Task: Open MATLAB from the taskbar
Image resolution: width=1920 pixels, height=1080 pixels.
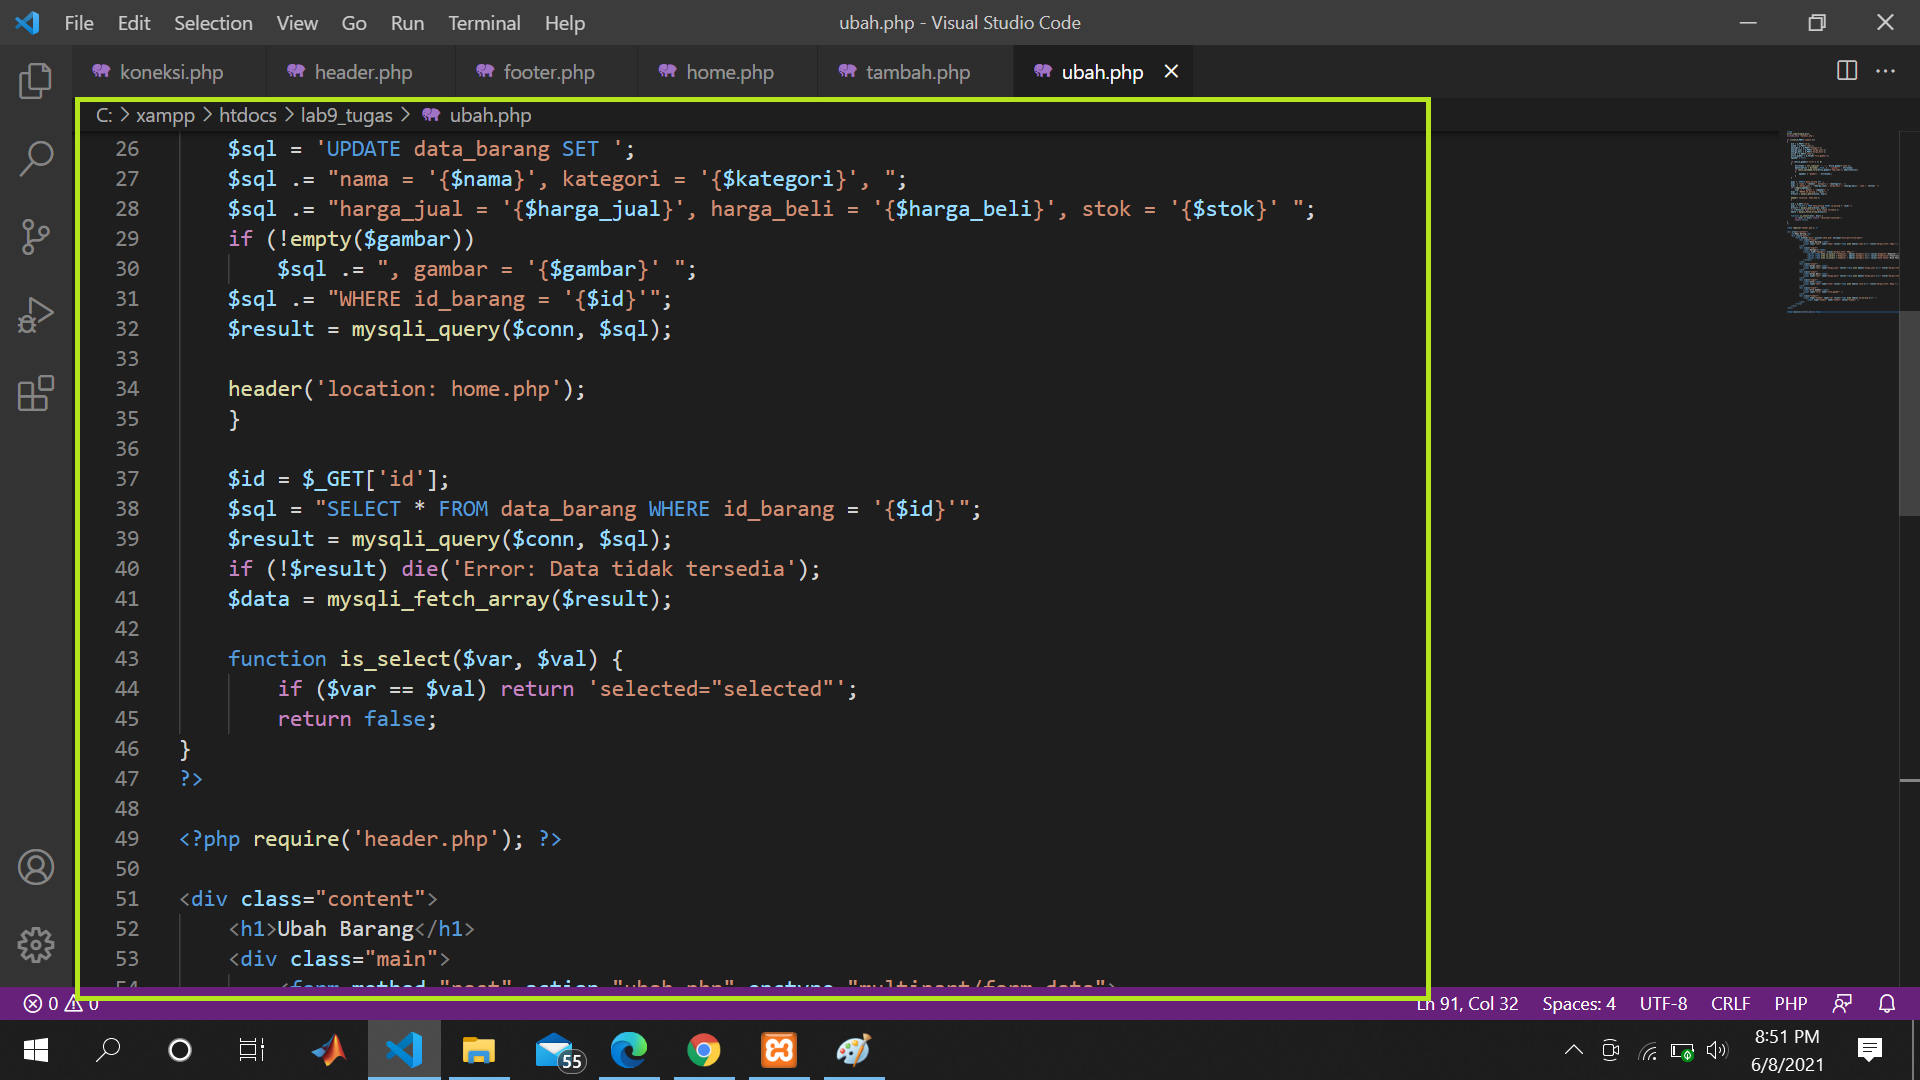Action: (x=329, y=1050)
